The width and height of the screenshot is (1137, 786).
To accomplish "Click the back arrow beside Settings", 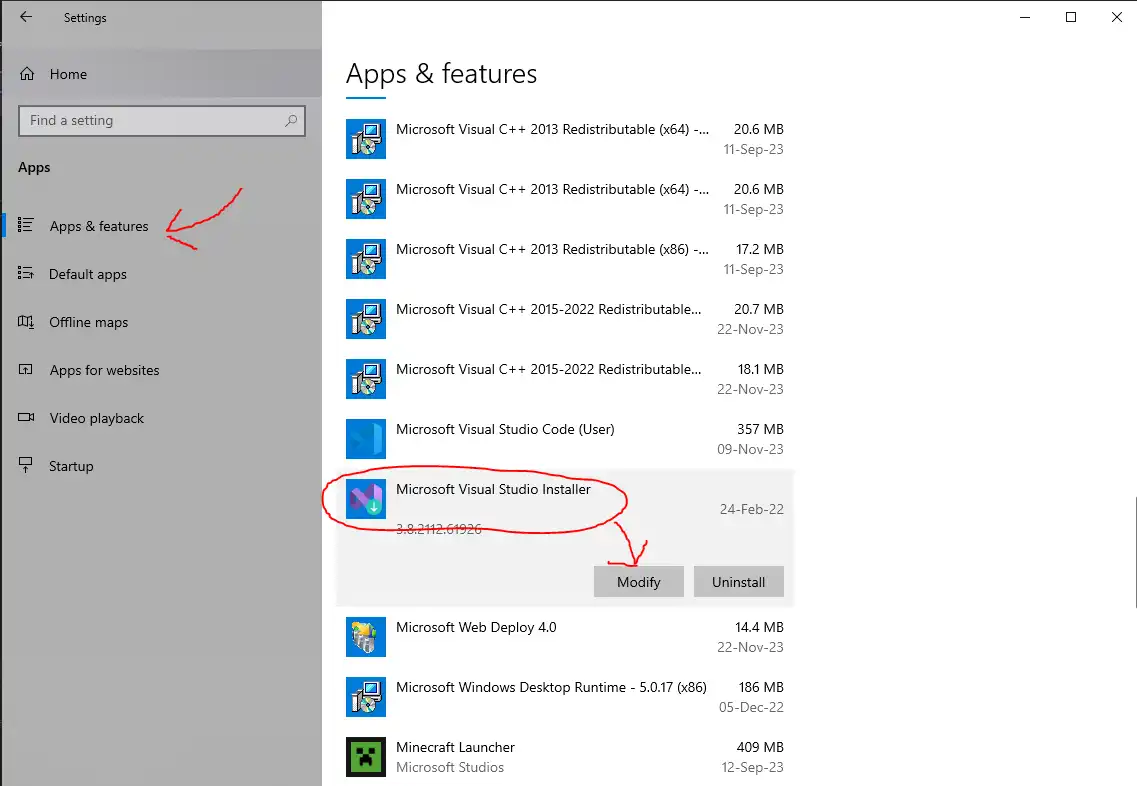I will coord(26,17).
